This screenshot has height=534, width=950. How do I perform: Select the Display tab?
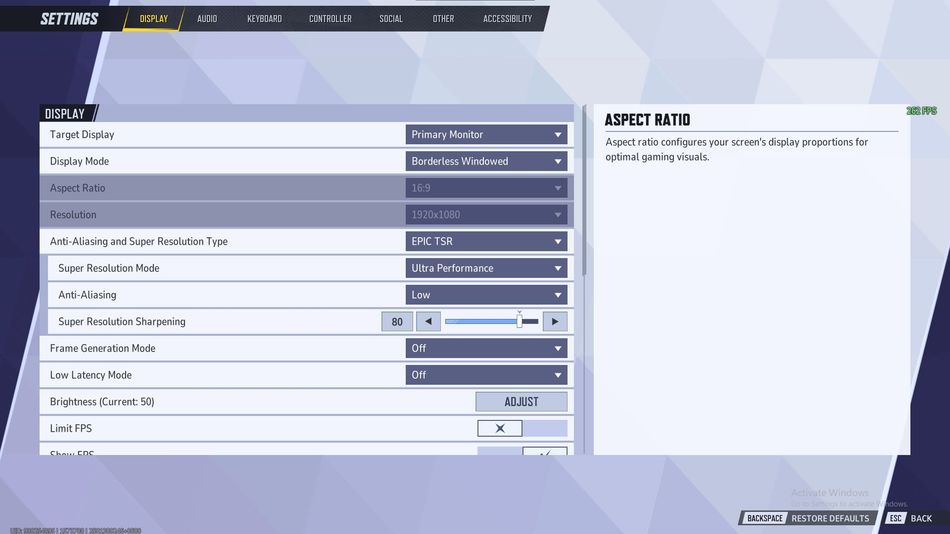pos(154,19)
